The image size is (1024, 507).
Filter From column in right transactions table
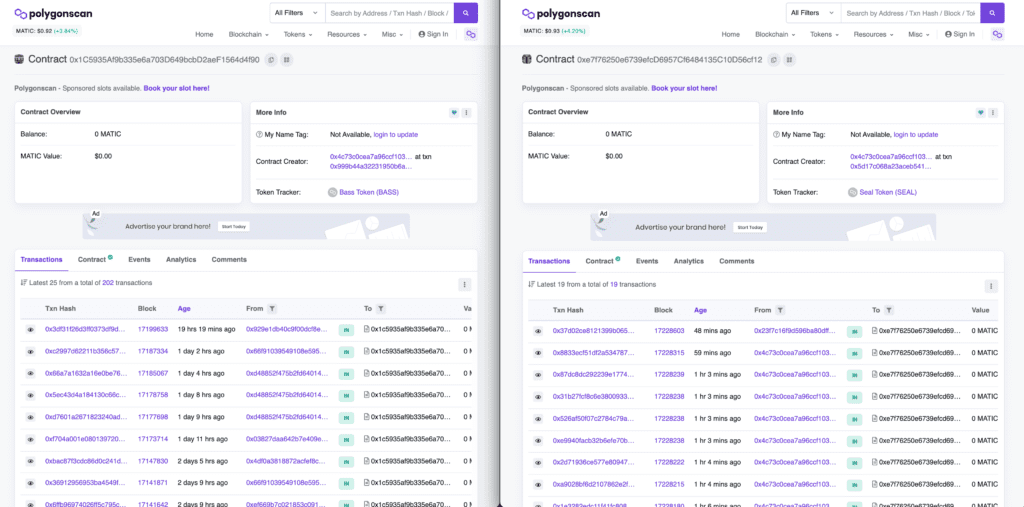click(x=780, y=310)
